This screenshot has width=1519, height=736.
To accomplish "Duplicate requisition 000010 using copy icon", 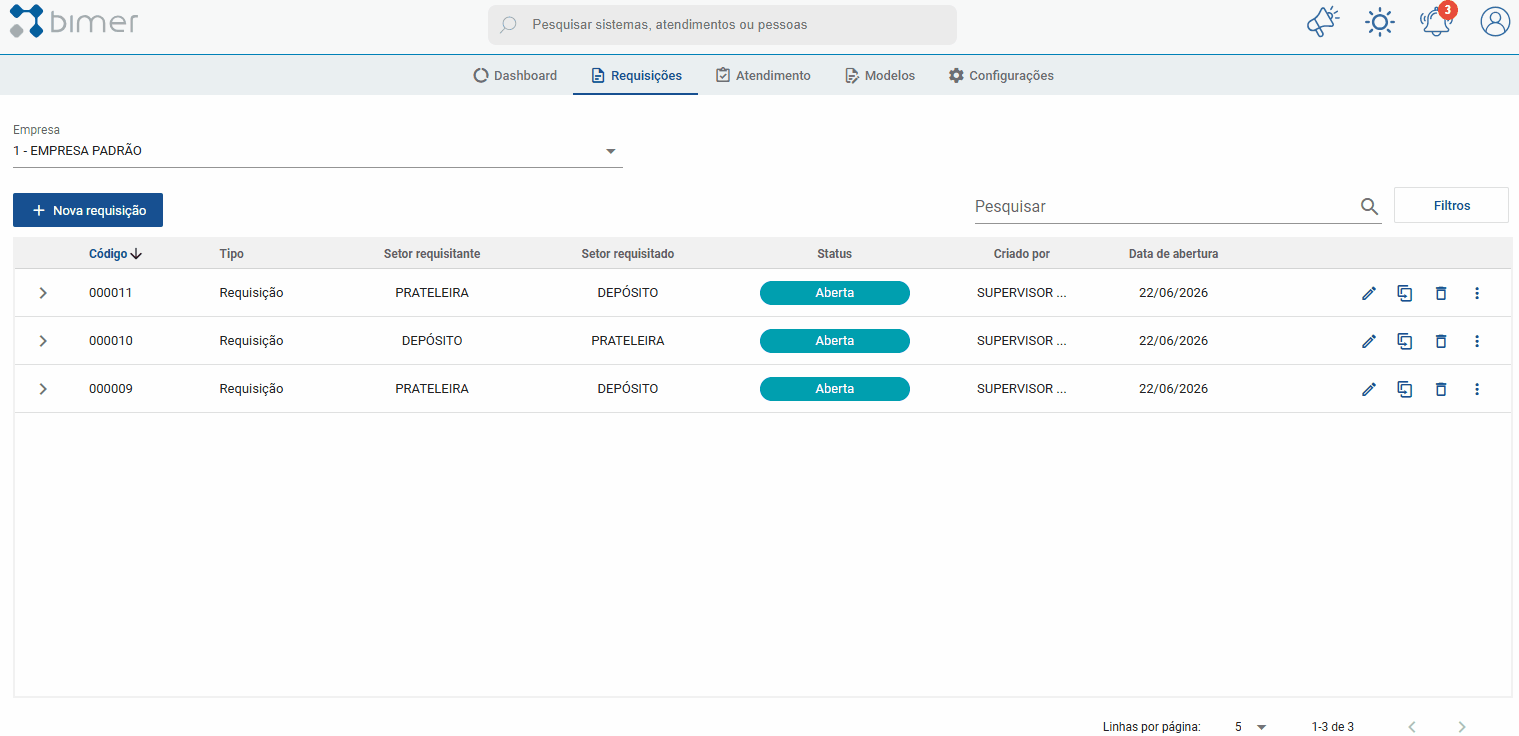I will point(1405,341).
